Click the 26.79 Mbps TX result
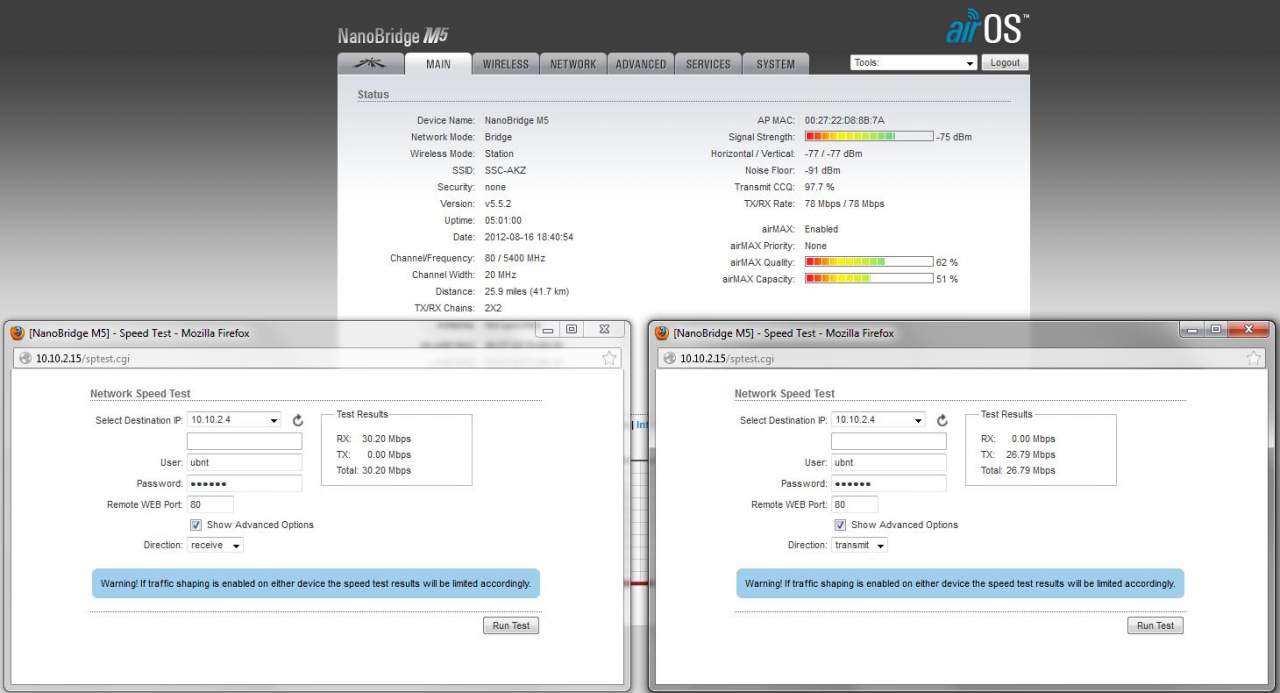The image size is (1280, 693). [1030, 454]
